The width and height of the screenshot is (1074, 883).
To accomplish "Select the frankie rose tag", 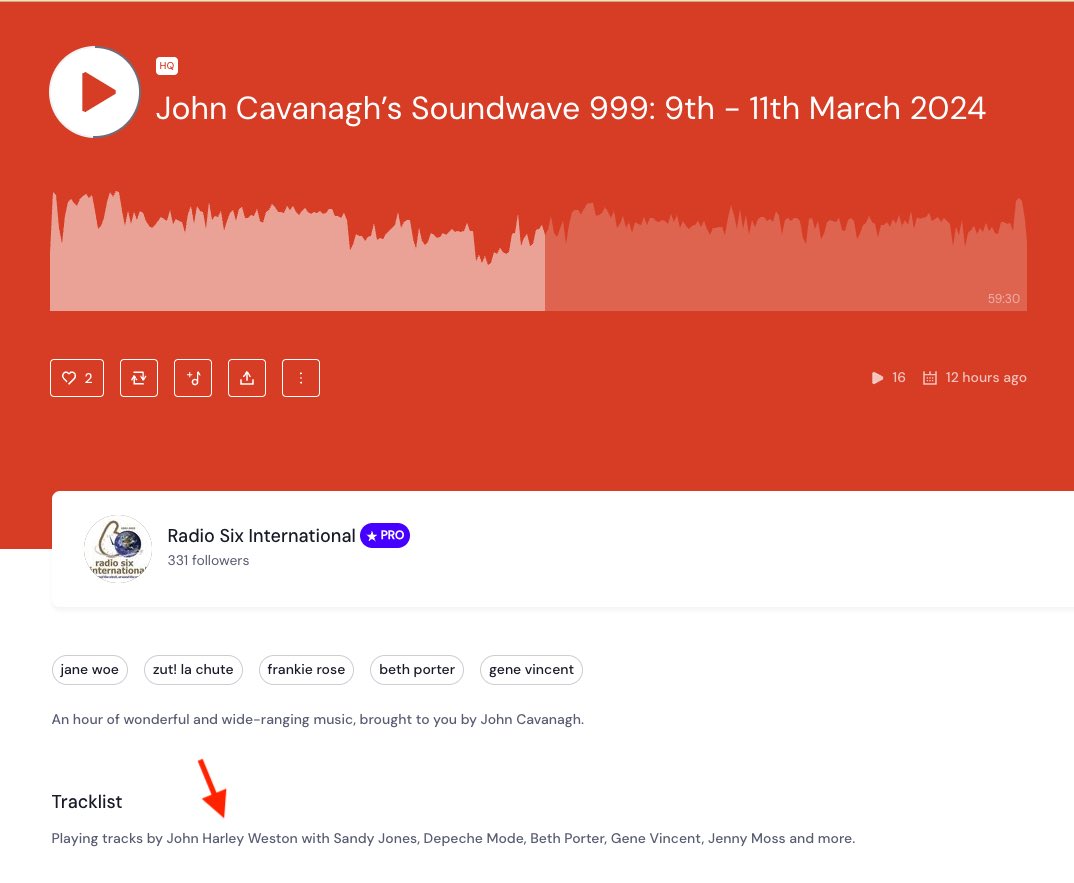I will click(x=306, y=669).
